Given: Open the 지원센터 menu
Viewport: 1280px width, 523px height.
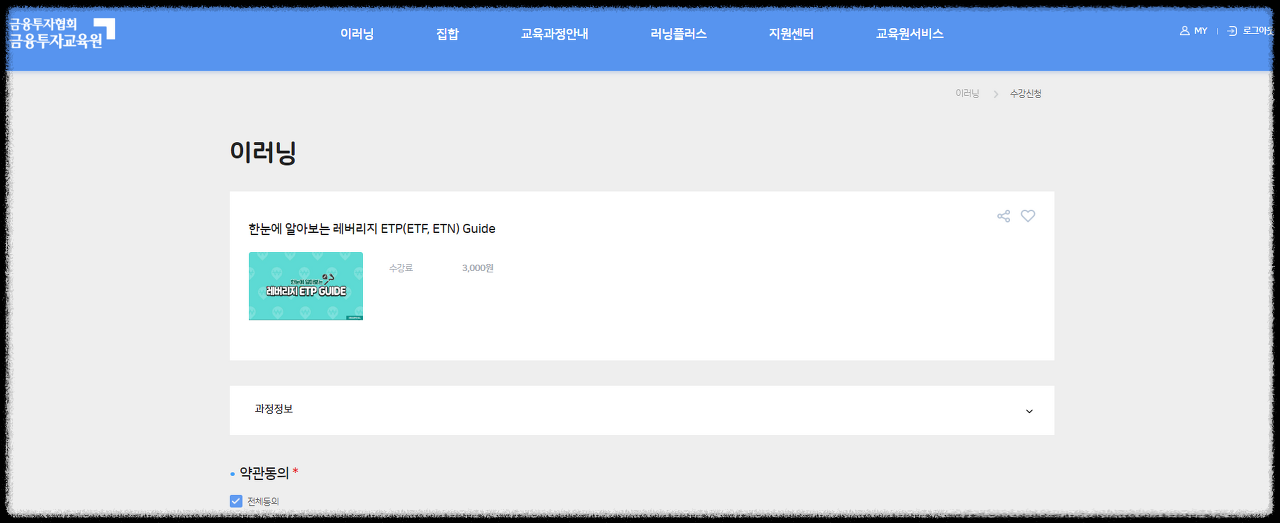Looking at the screenshot, I should [x=791, y=34].
